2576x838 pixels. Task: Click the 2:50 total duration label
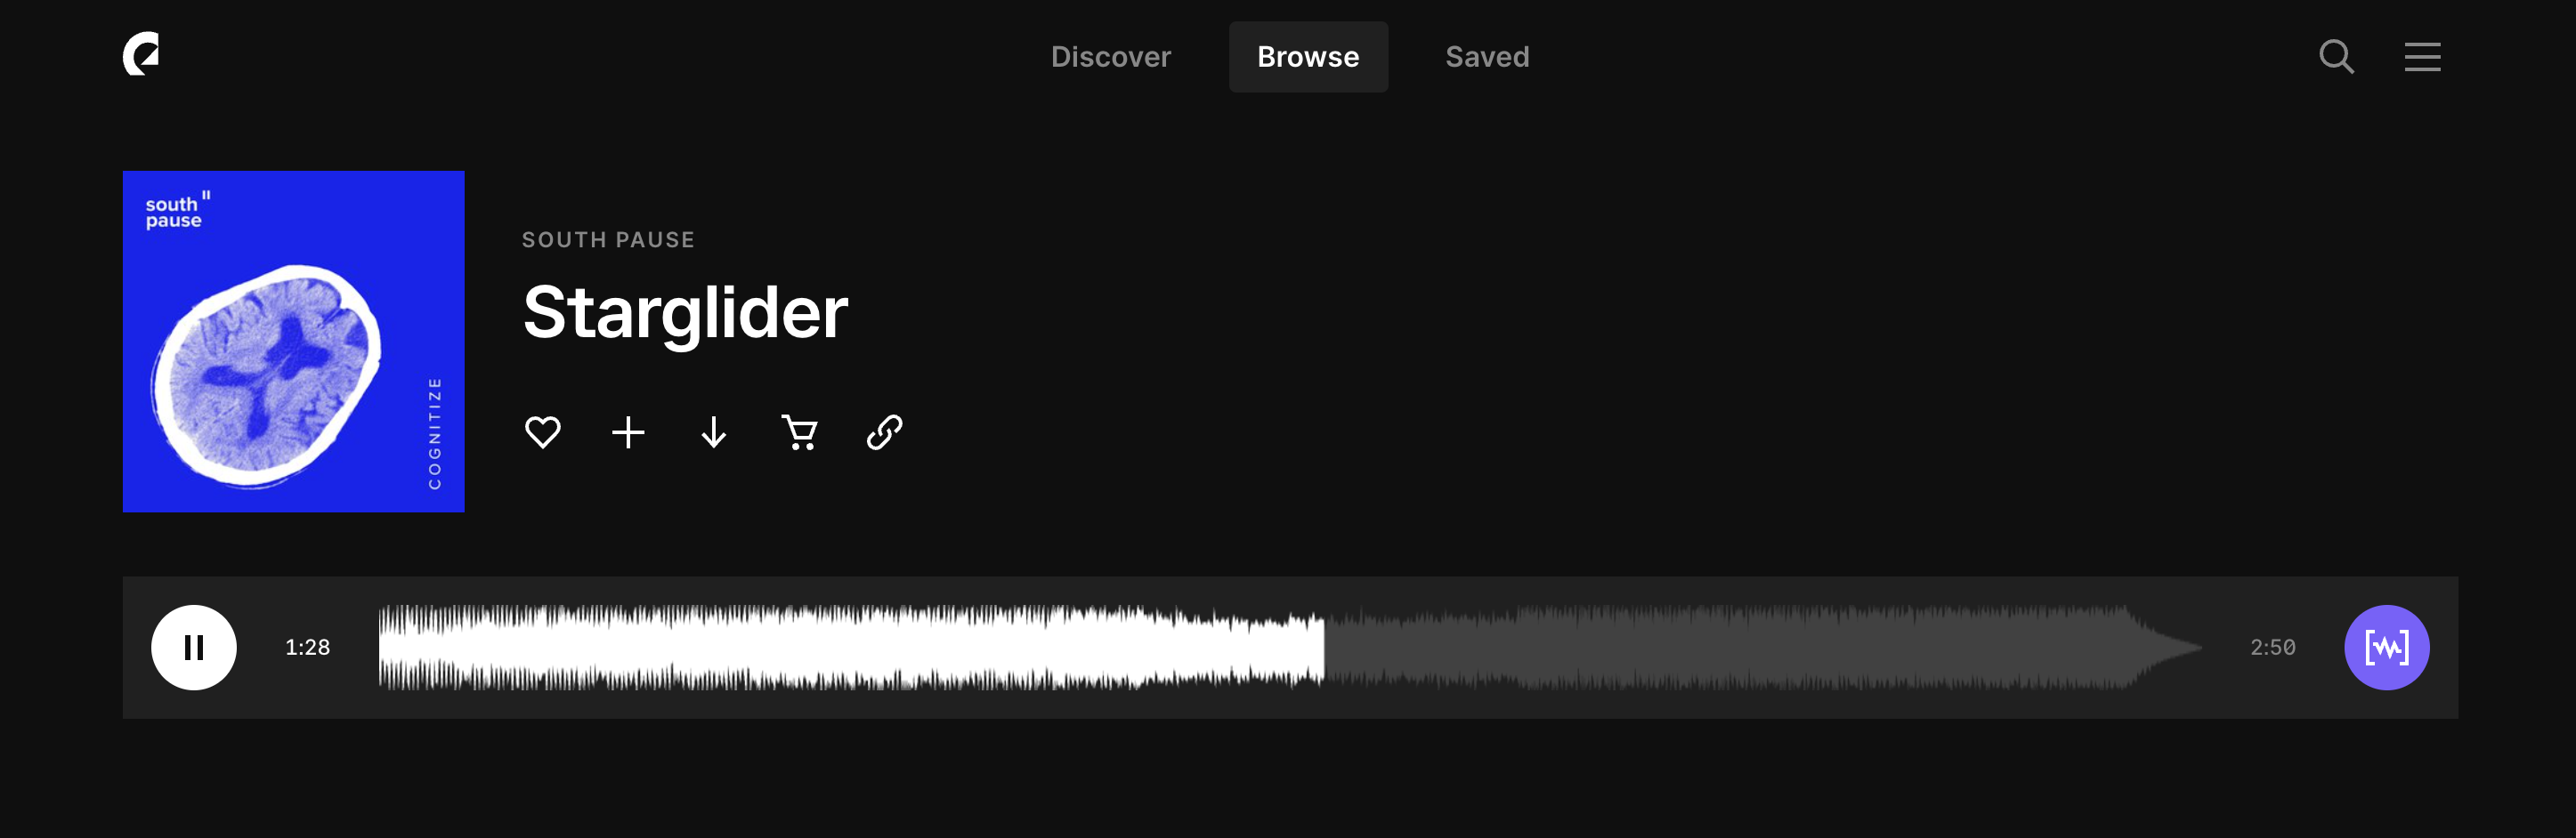click(x=2272, y=648)
